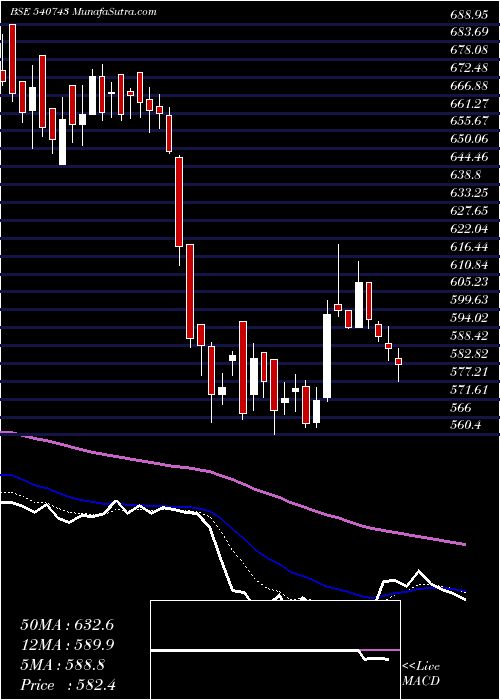Viewport: 500px width, 700px height.
Task: Select the 560.4 price label
Action: pyautogui.click(x=465, y=426)
